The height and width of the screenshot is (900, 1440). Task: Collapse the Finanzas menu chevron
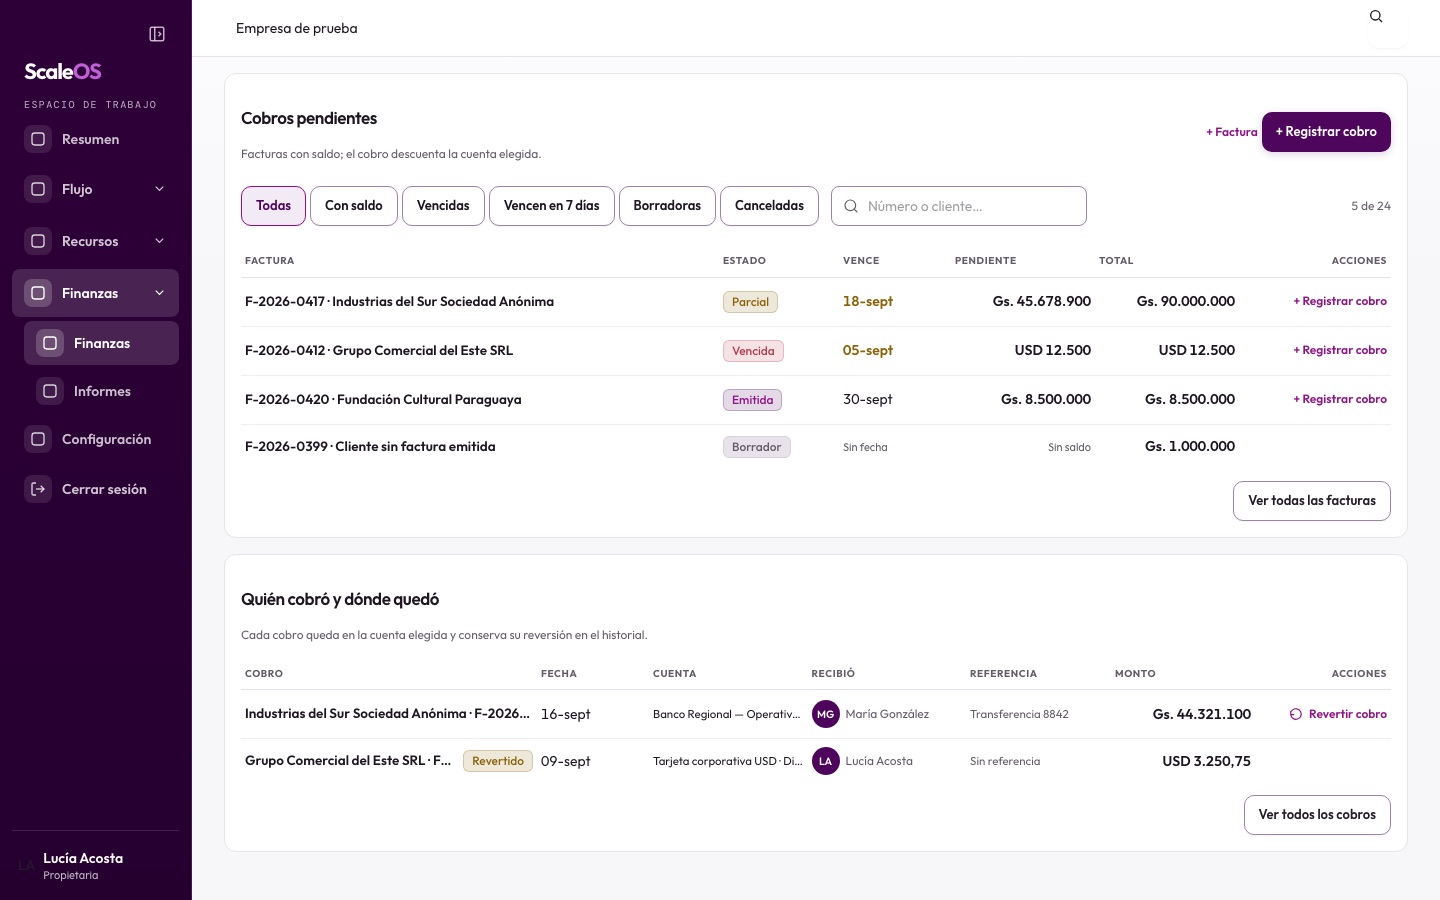(x=159, y=293)
